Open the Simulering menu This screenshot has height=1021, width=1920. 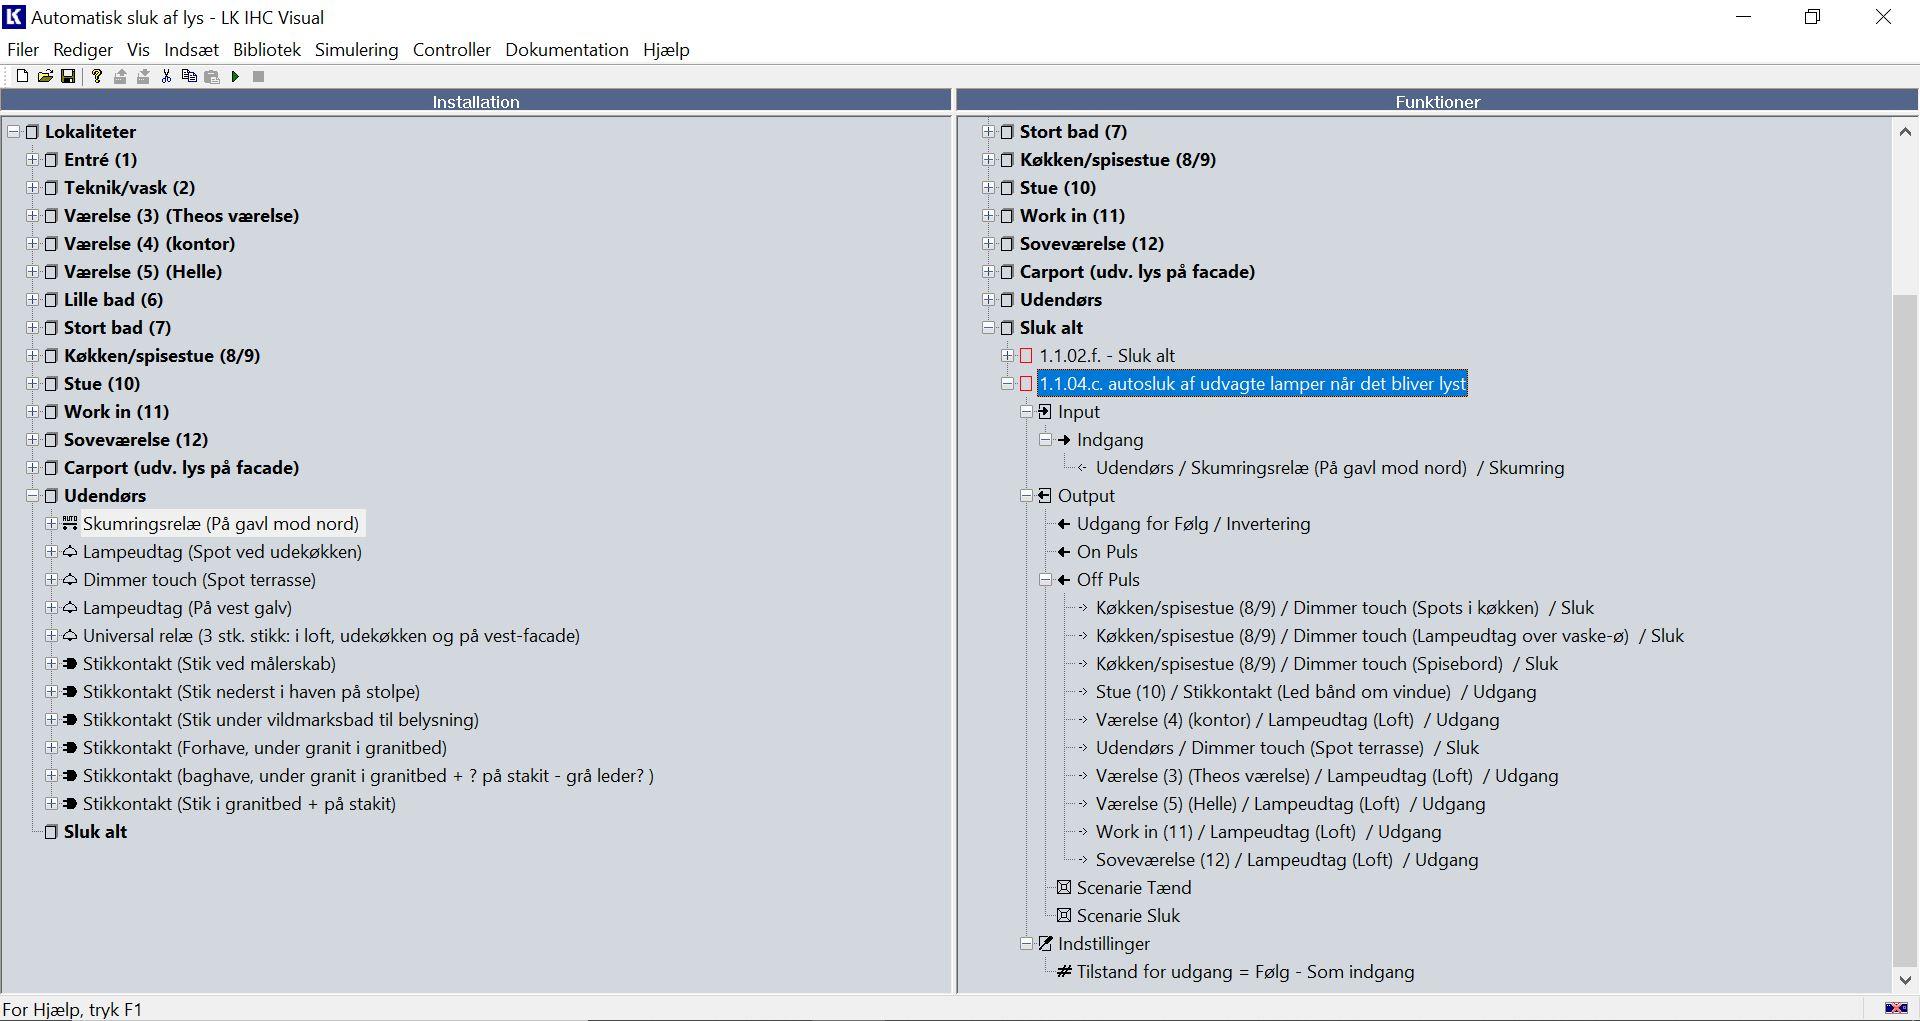(356, 50)
